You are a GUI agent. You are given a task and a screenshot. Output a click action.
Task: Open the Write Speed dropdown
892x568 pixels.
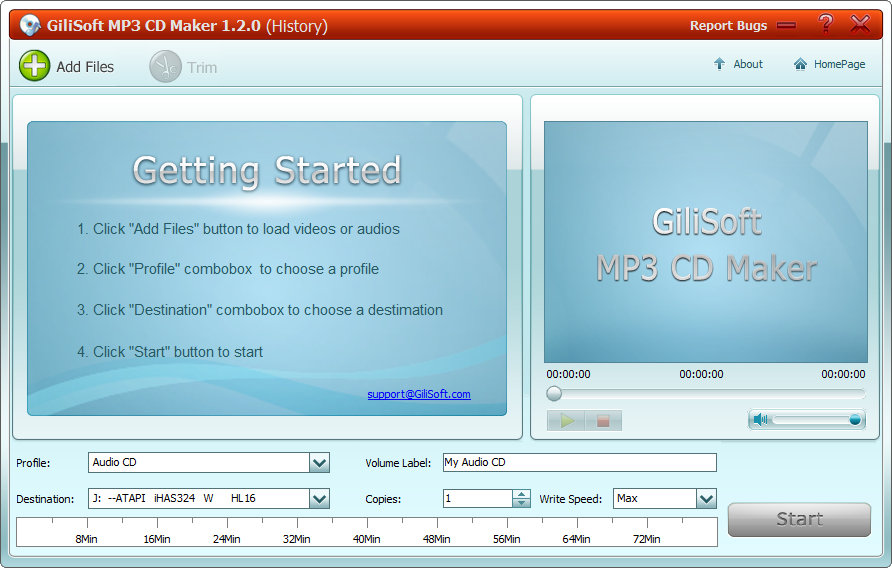[x=706, y=499]
